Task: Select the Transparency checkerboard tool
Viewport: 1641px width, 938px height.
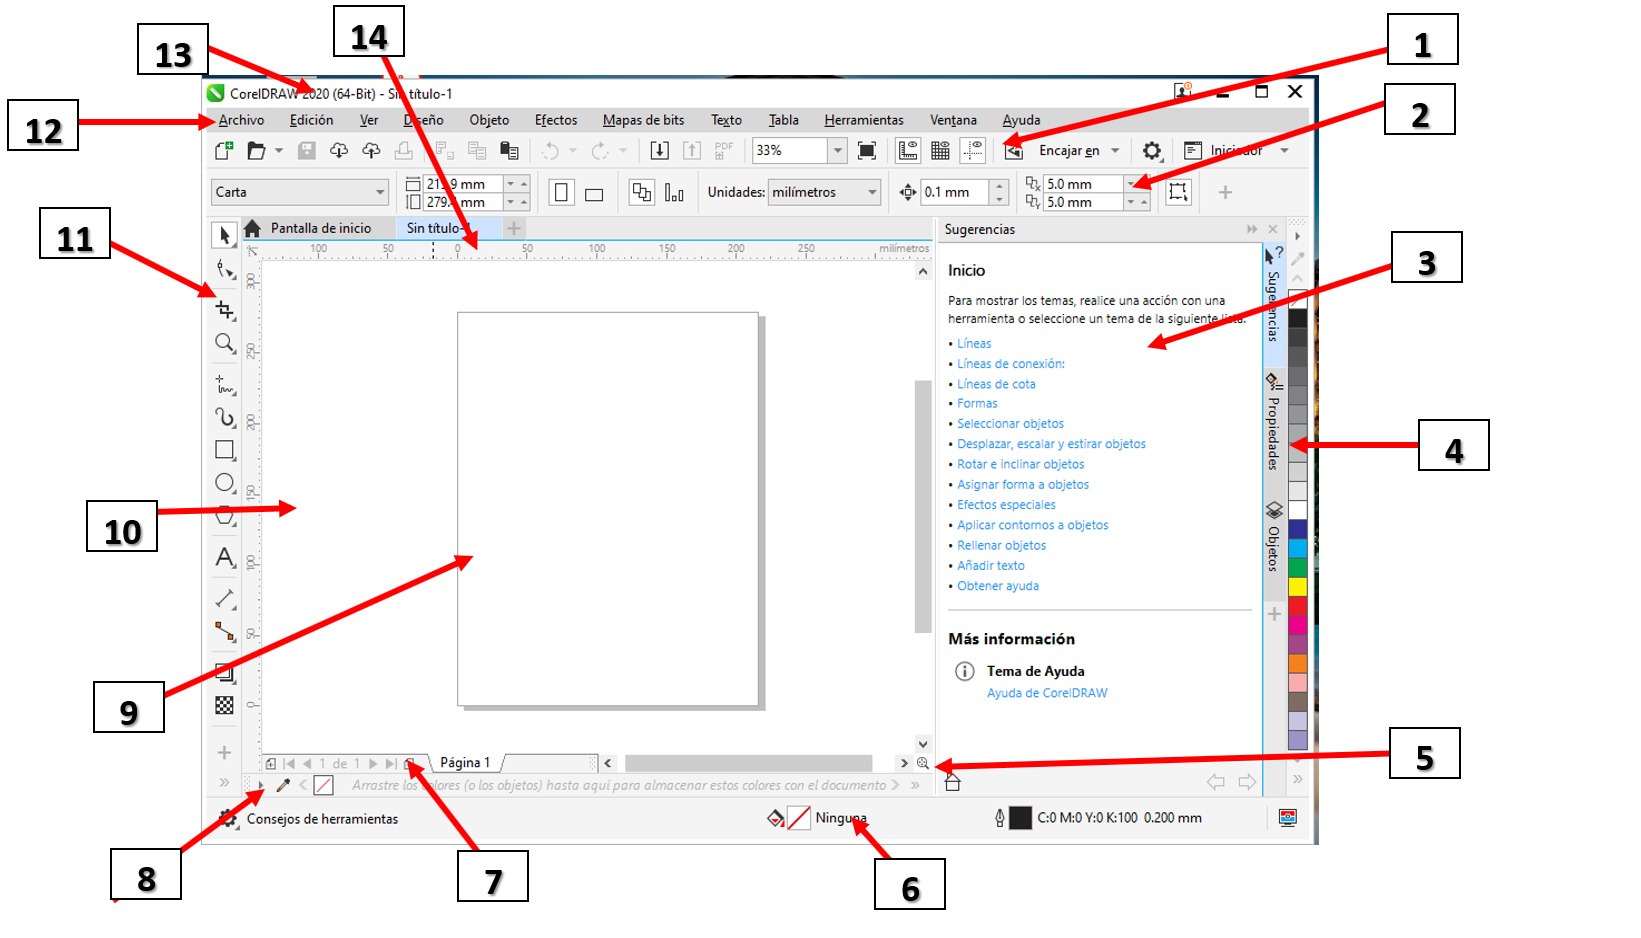Action: (225, 705)
